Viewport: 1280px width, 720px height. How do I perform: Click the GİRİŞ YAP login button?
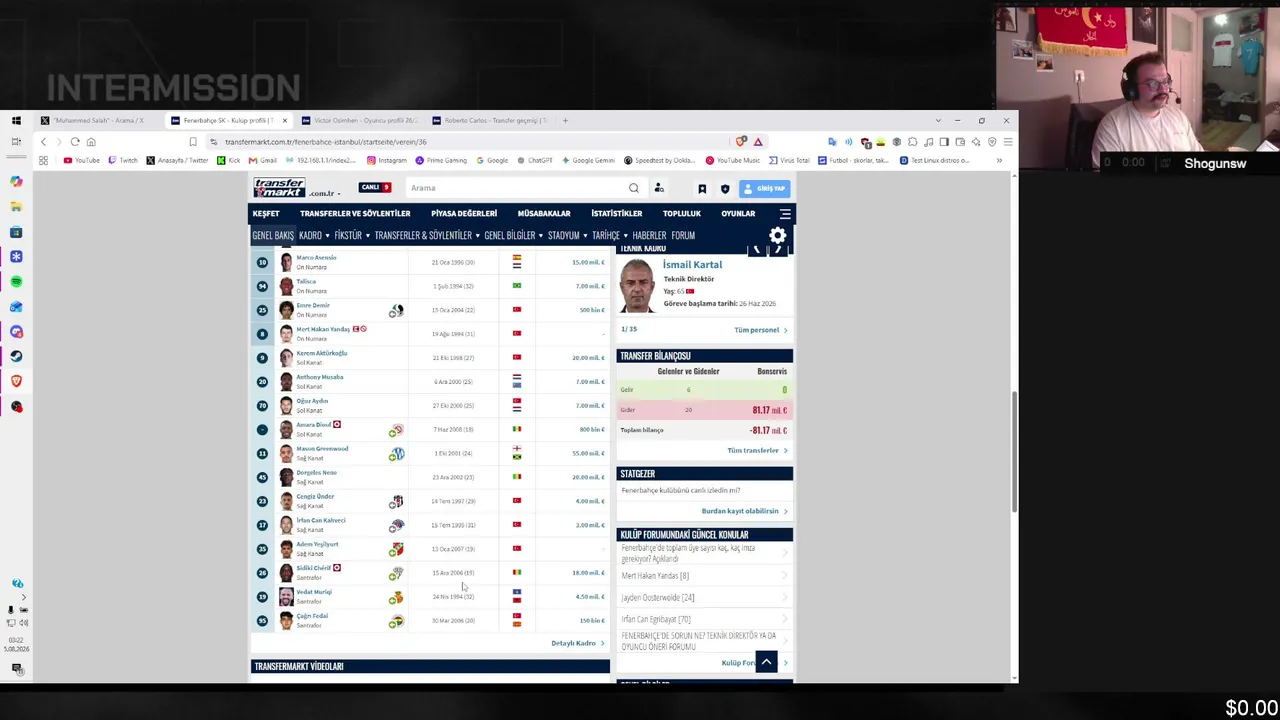tap(766, 188)
